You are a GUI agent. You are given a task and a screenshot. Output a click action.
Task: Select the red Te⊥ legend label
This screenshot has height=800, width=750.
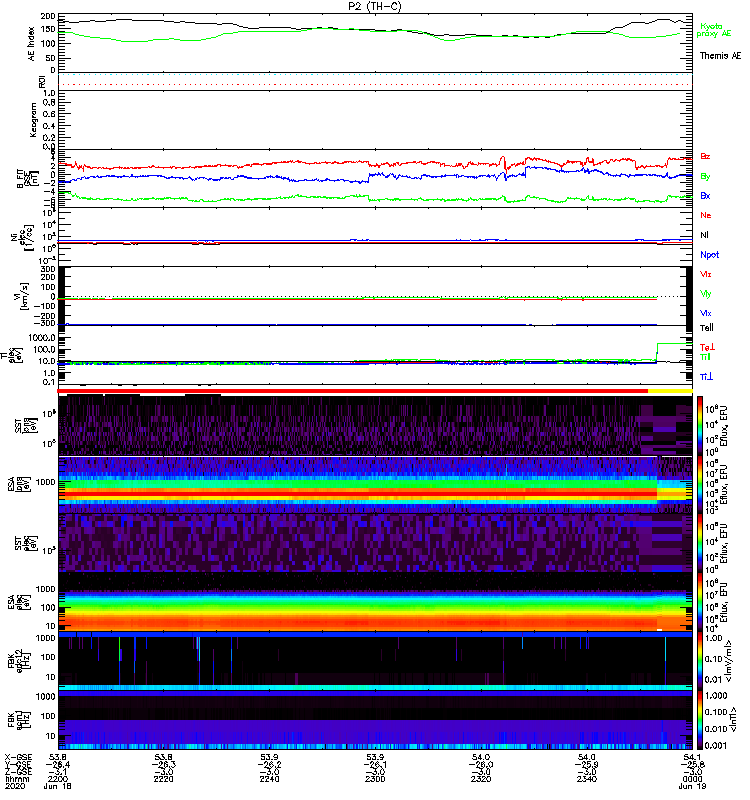[707, 347]
